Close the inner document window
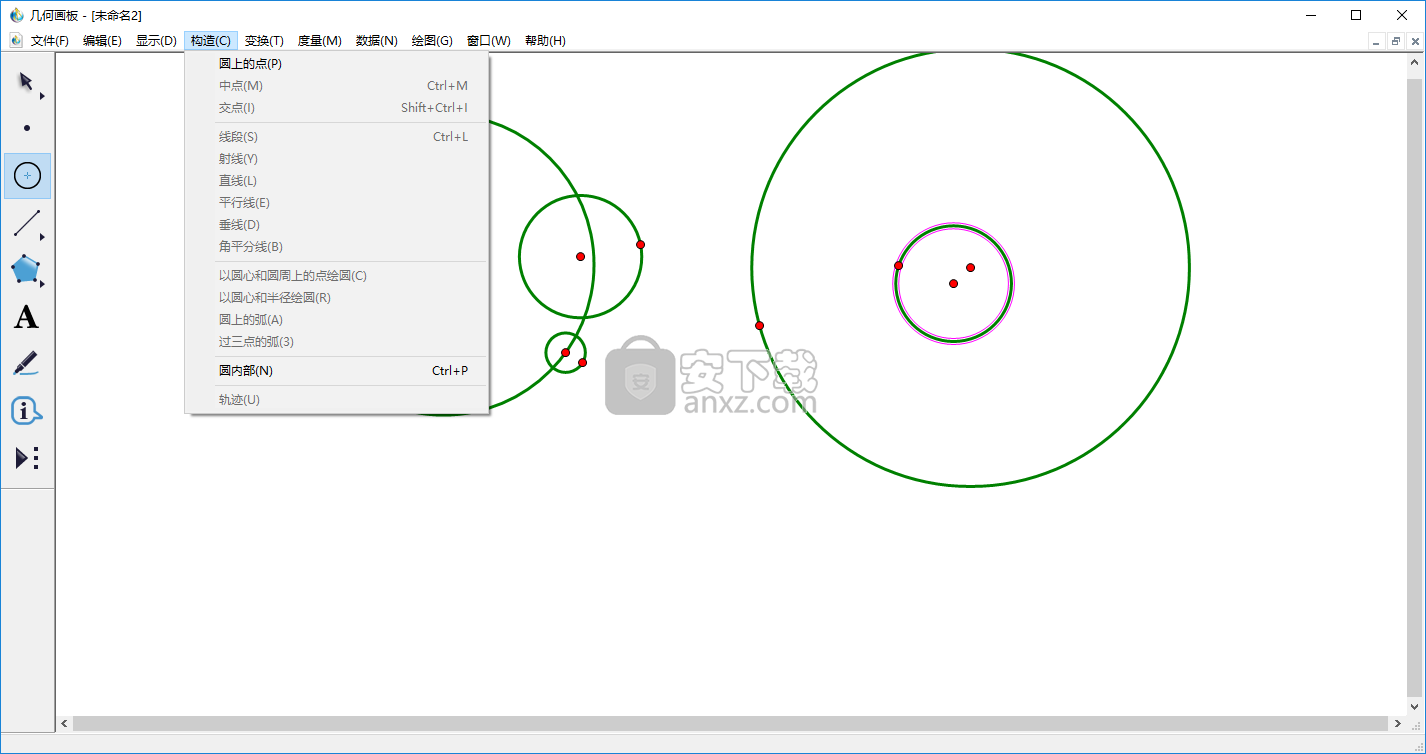This screenshot has height=754, width=1426. tap(1415, 41)
